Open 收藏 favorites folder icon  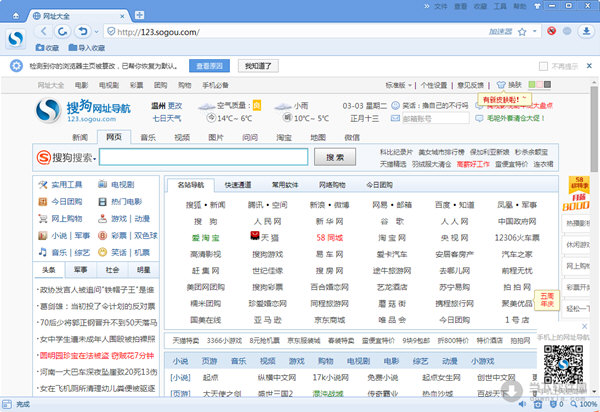tap(47, 48)
